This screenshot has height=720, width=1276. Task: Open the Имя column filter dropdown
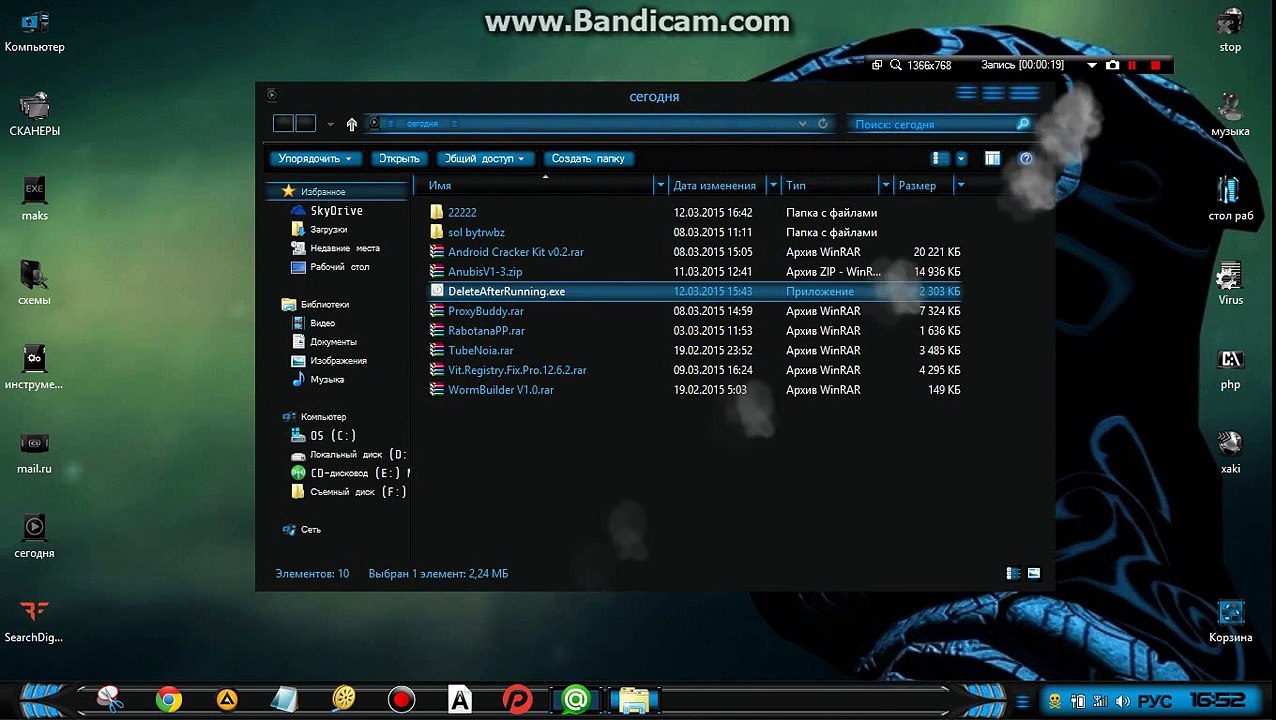point(660,185)
